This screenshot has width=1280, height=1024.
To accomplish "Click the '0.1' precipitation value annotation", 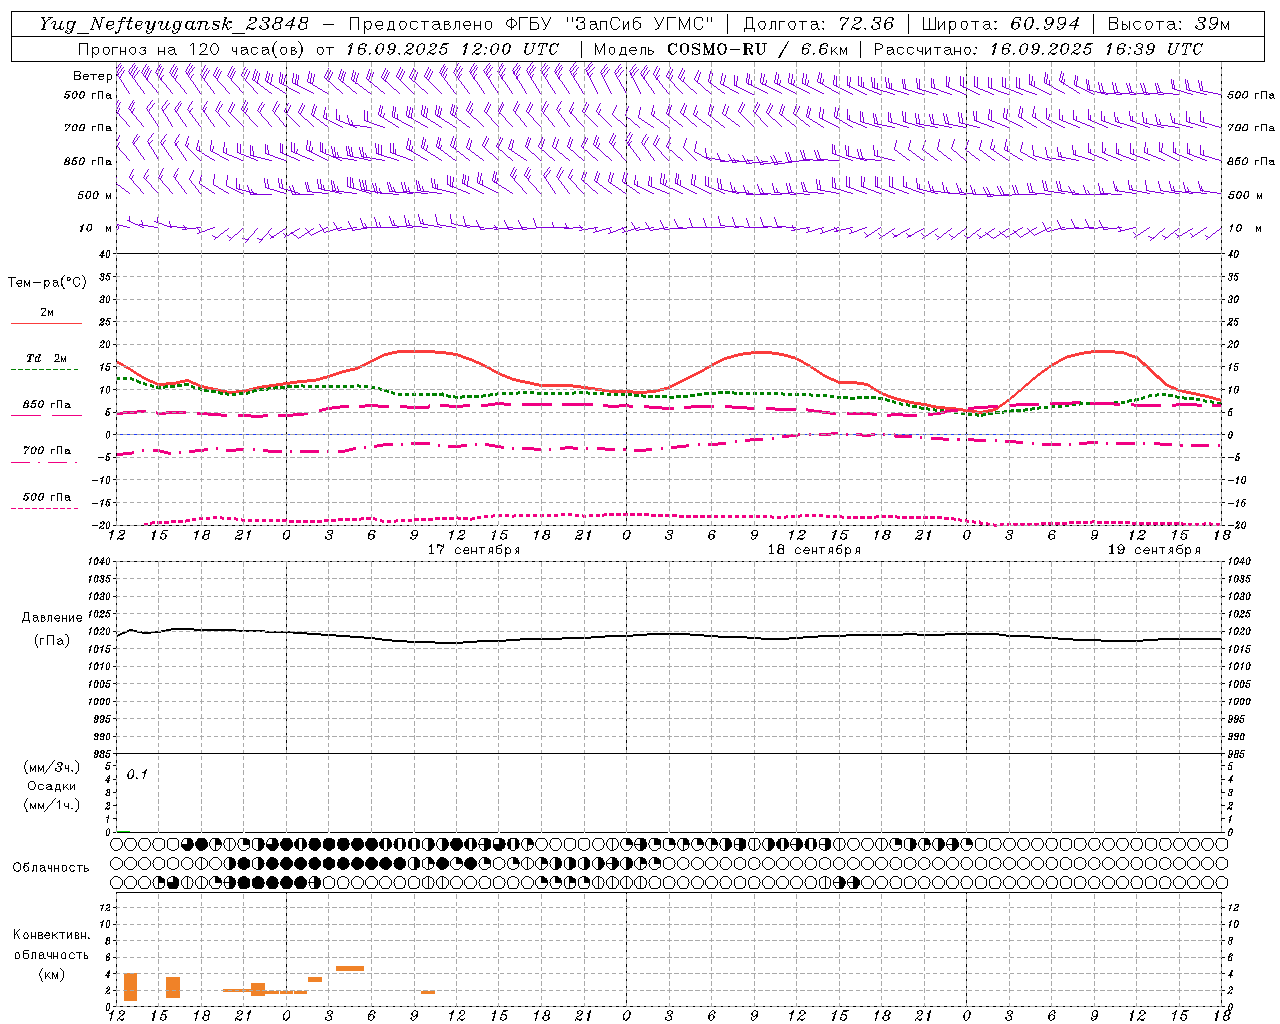I will pos(137,774).
